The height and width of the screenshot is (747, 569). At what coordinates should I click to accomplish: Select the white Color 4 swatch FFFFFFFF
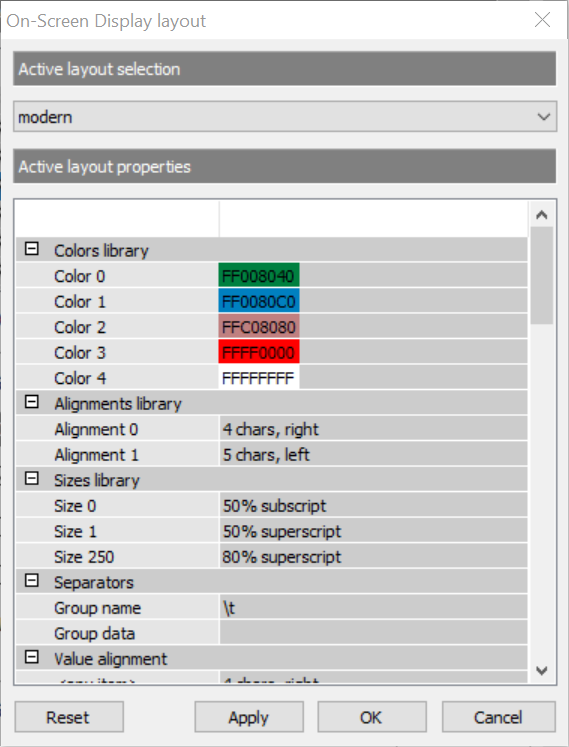coord(259,378)
